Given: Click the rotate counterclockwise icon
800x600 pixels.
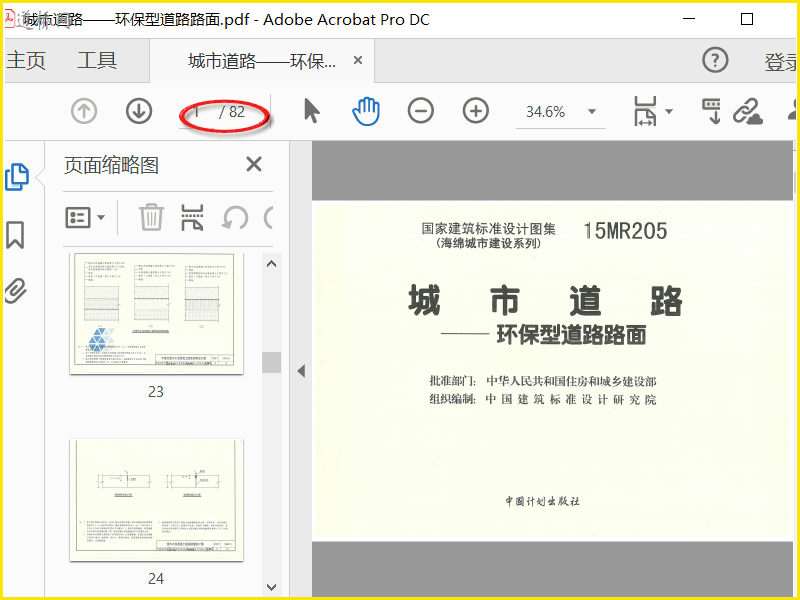Looking at the screenshot, I should click(235, 218).
